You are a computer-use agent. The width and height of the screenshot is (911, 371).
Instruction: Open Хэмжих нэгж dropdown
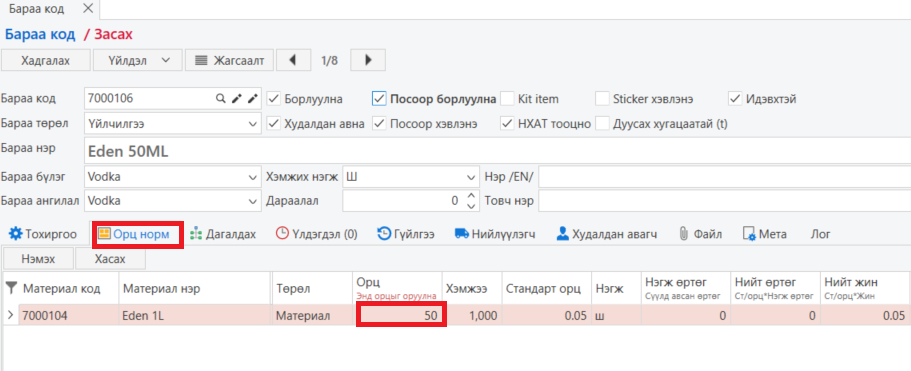pos(471,177)
